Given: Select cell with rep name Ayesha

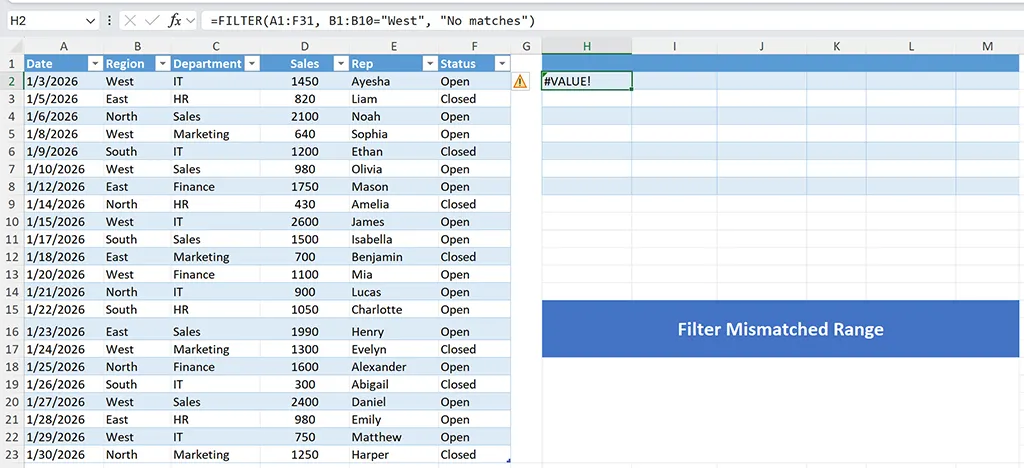Looking at the screenshot, I should tap(394, 82).
